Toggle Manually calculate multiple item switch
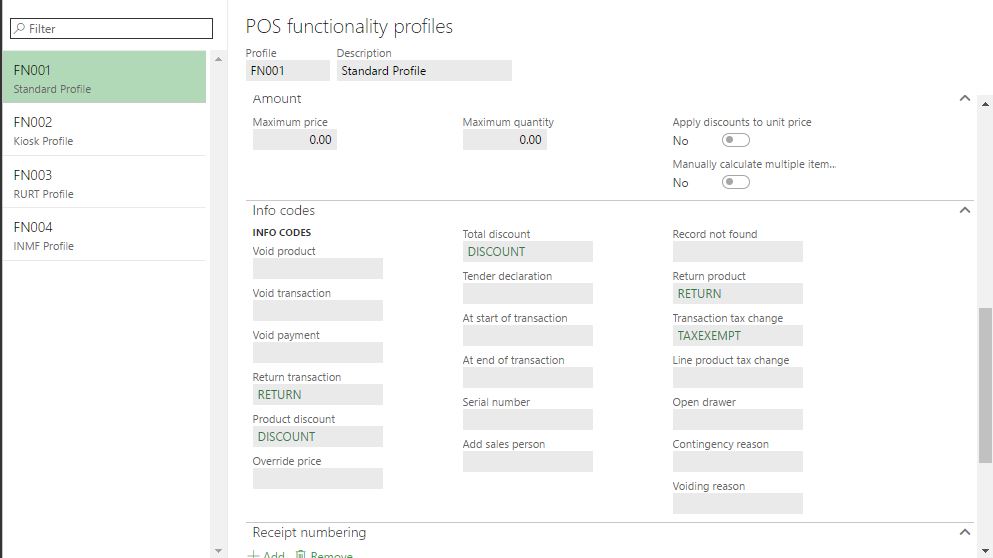993x558 pixels. pyautogui.click(x=735, y=183)
